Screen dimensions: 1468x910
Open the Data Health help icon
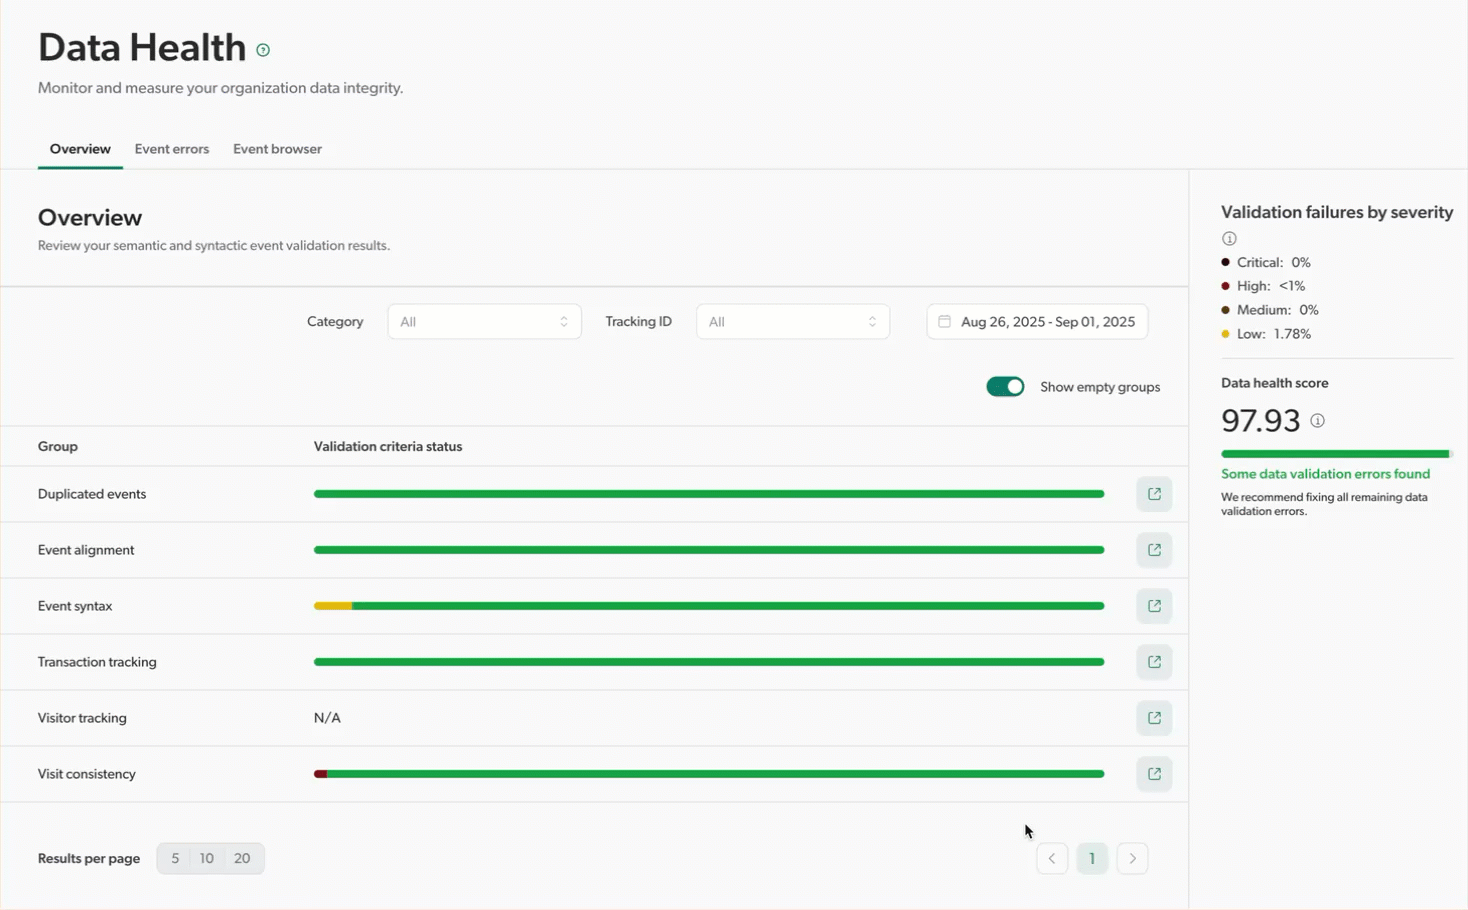pos(262,49)
